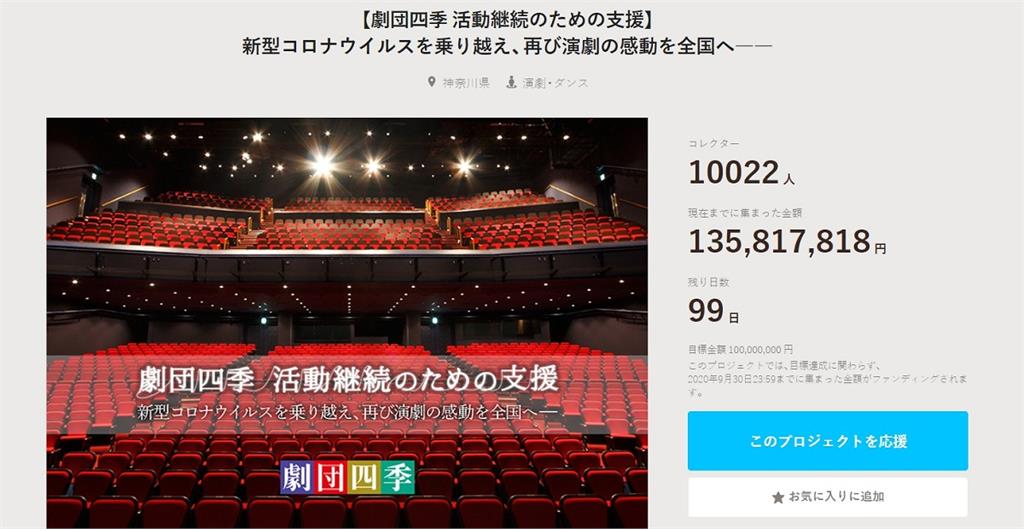Open the 演劇・ダンス category link
The height and width of the screenshot is (529, 1024).
coord(555,83)
